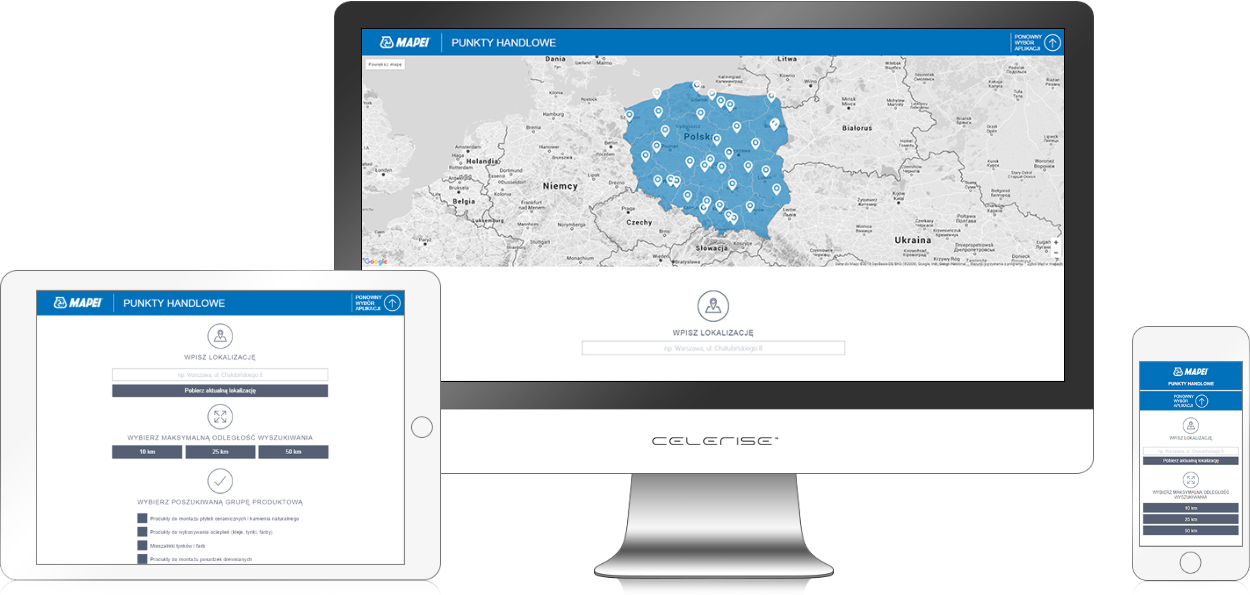Click the expand-arrows distance icon on the phone
Viewport: 1250px width, 595px height.
click(1190, 478)
